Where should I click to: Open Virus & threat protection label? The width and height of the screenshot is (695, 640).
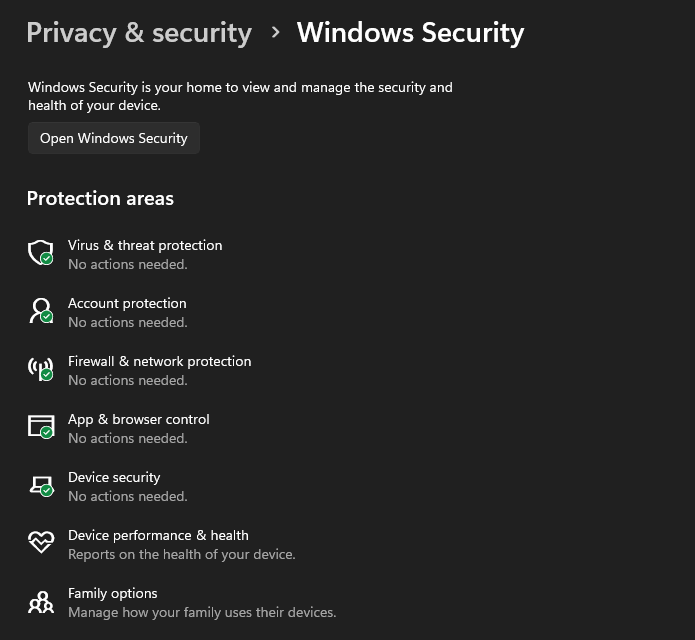coord(145,245)
